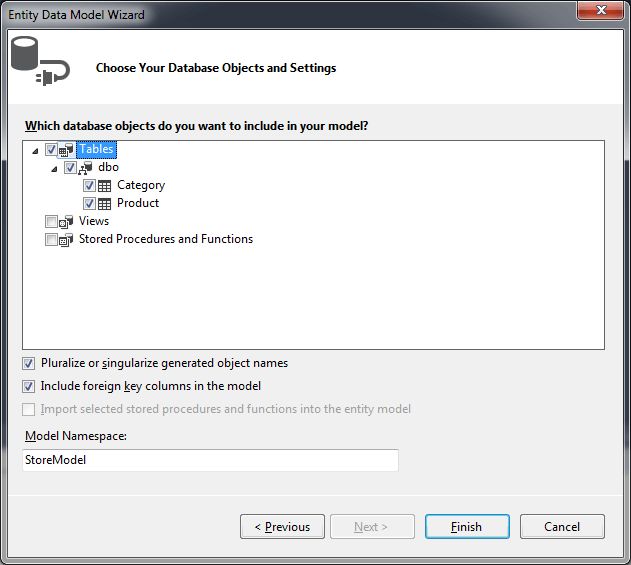Image resolution: width=631 pixels, height=565 pixels.
Task: Select the Tables tree label
Action: point(96,149)
